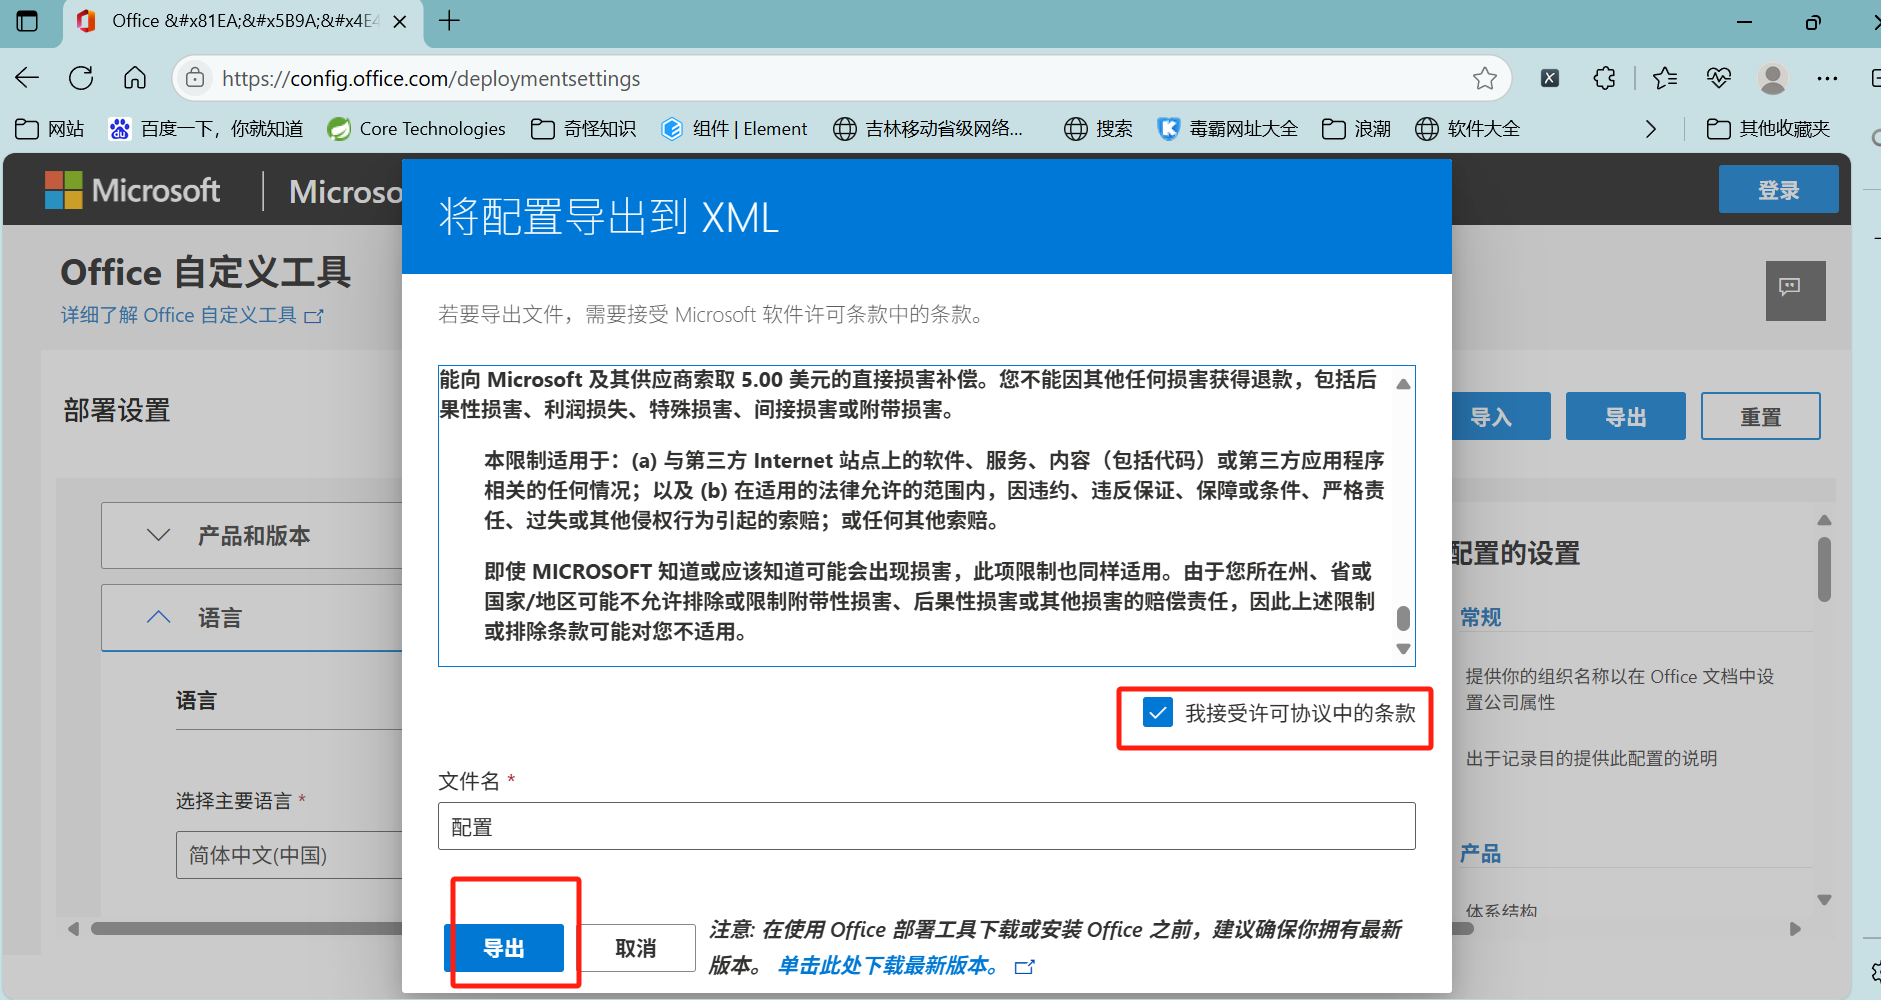This screenshot has height=1000, width=1881.
Task: Refresh the current page
Action: click(x=81, y=78)
